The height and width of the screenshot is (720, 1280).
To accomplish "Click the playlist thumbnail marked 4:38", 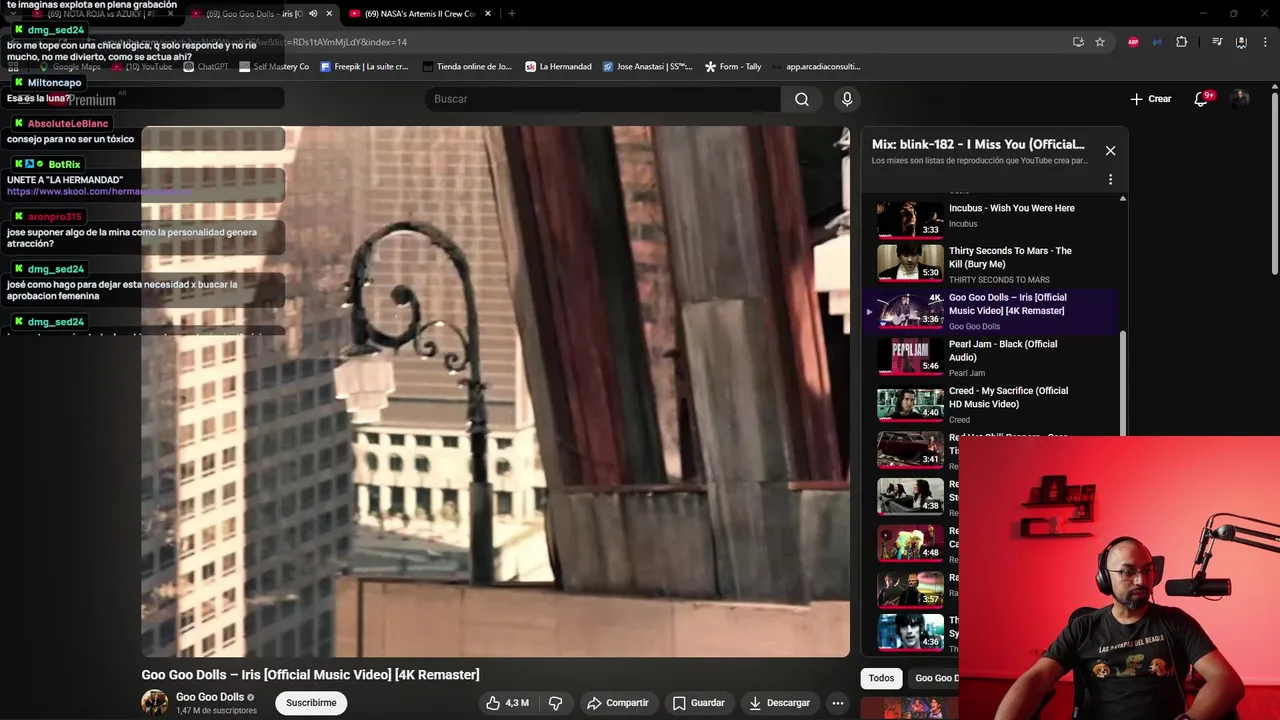I will (910, 497).
